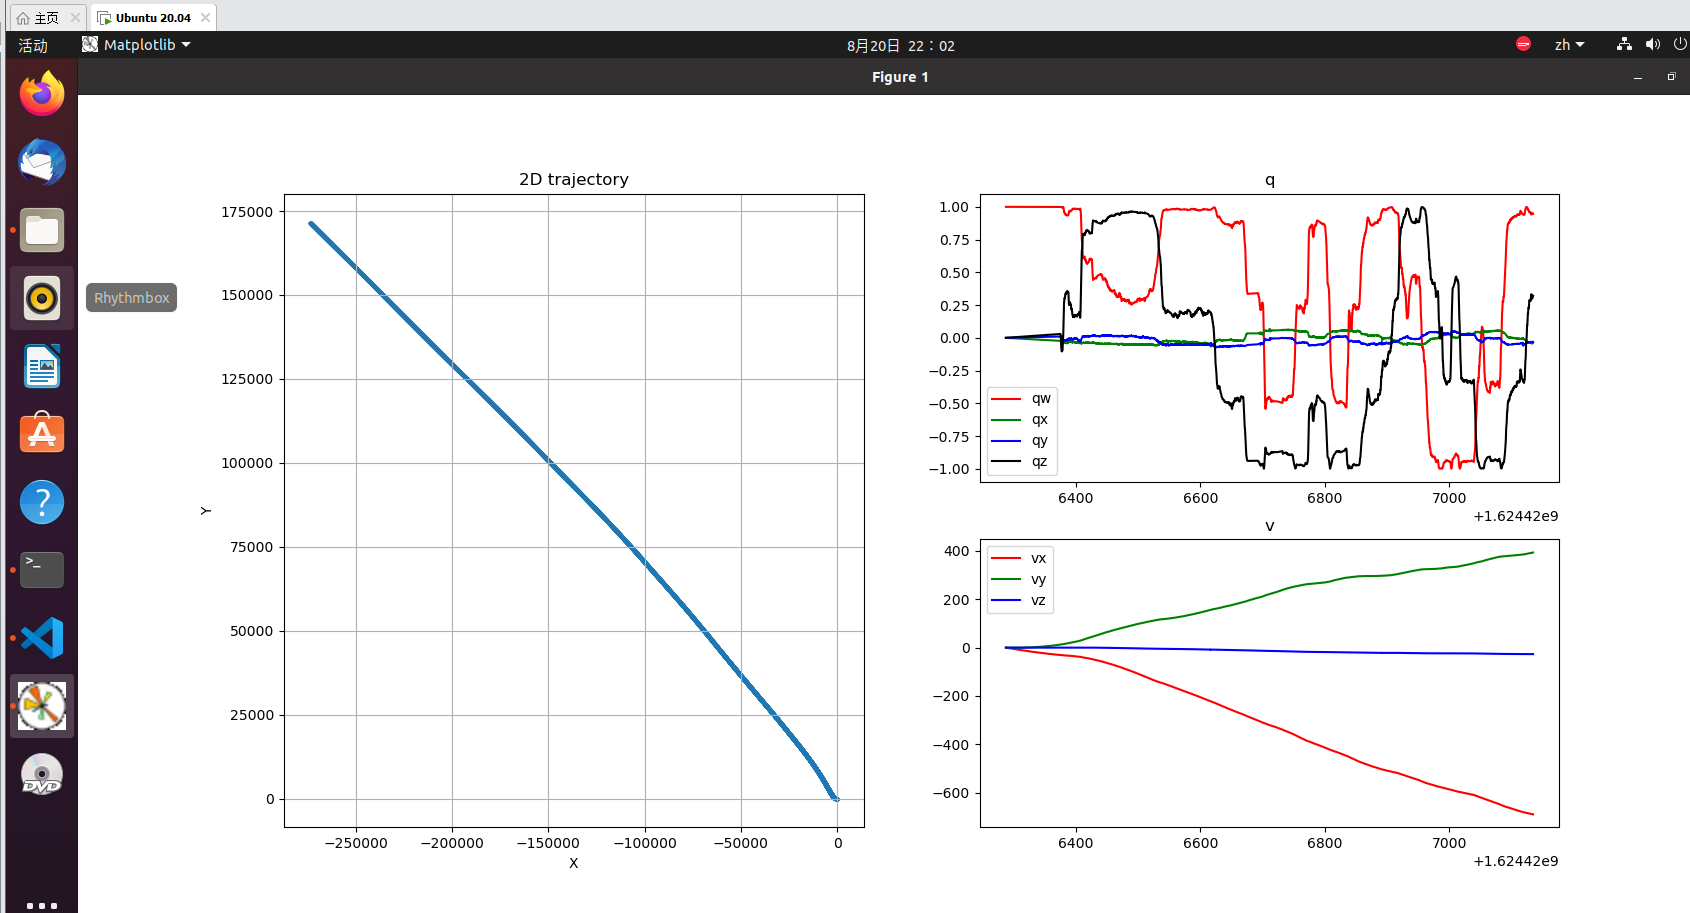This screenshot has width=1690, height=913.
Task: Click the 100000 y-axis tick label
Action: click(x=247, y=463)
